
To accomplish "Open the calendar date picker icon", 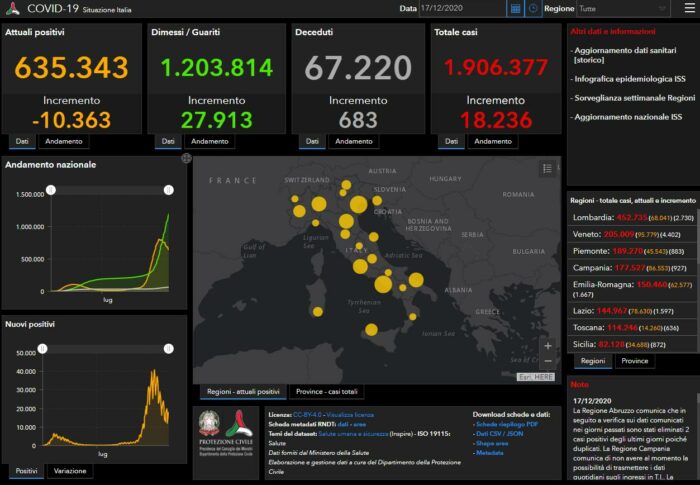I will point(515,8).
